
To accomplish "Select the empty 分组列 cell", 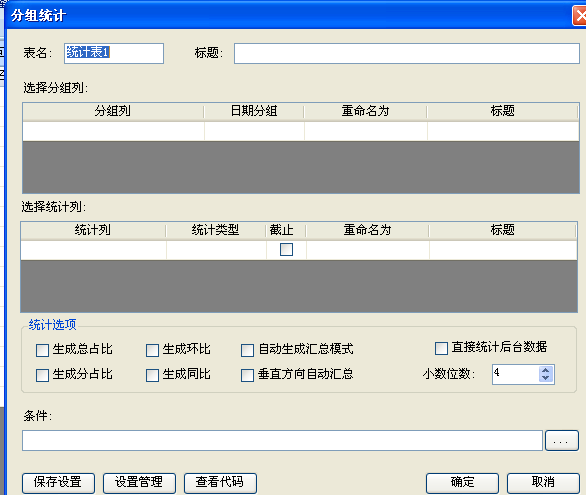I will point(113,131).
